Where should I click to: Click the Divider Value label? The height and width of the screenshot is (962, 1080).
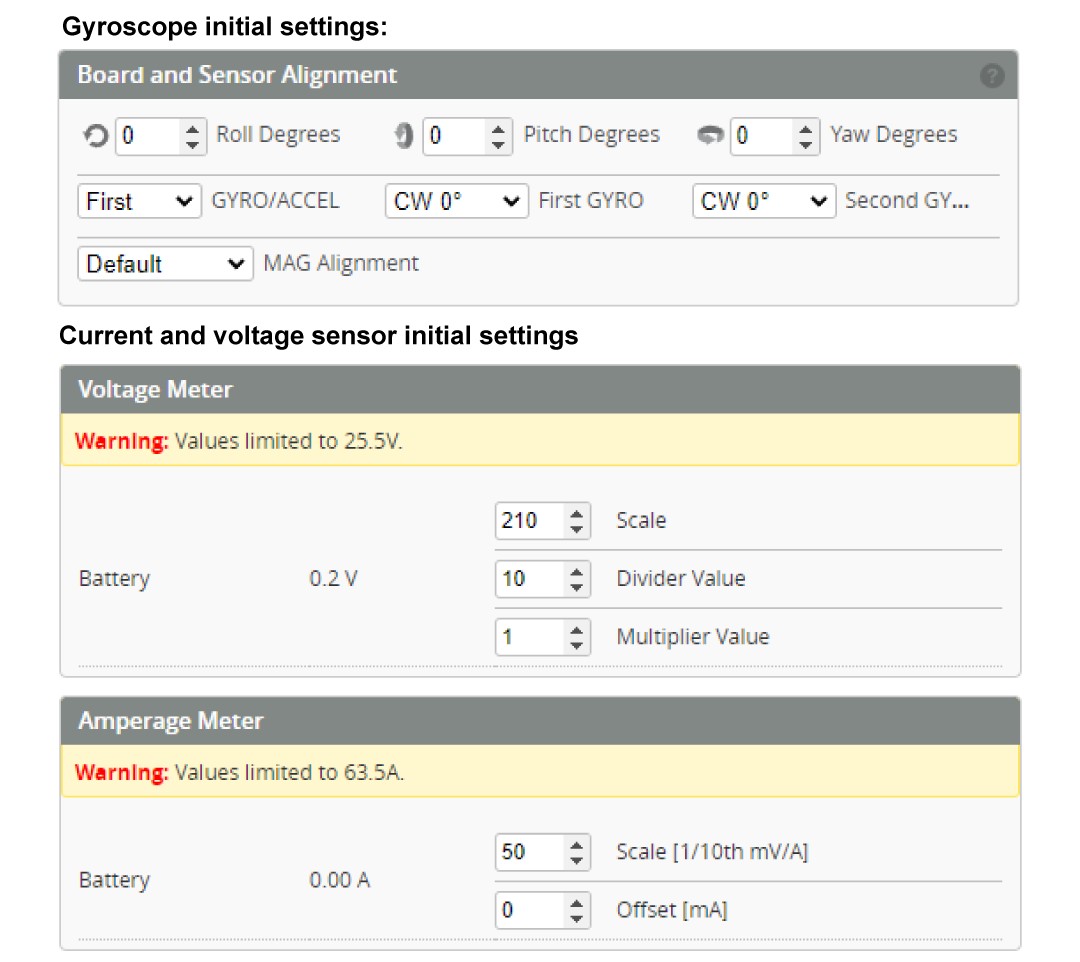pos(681,578)
